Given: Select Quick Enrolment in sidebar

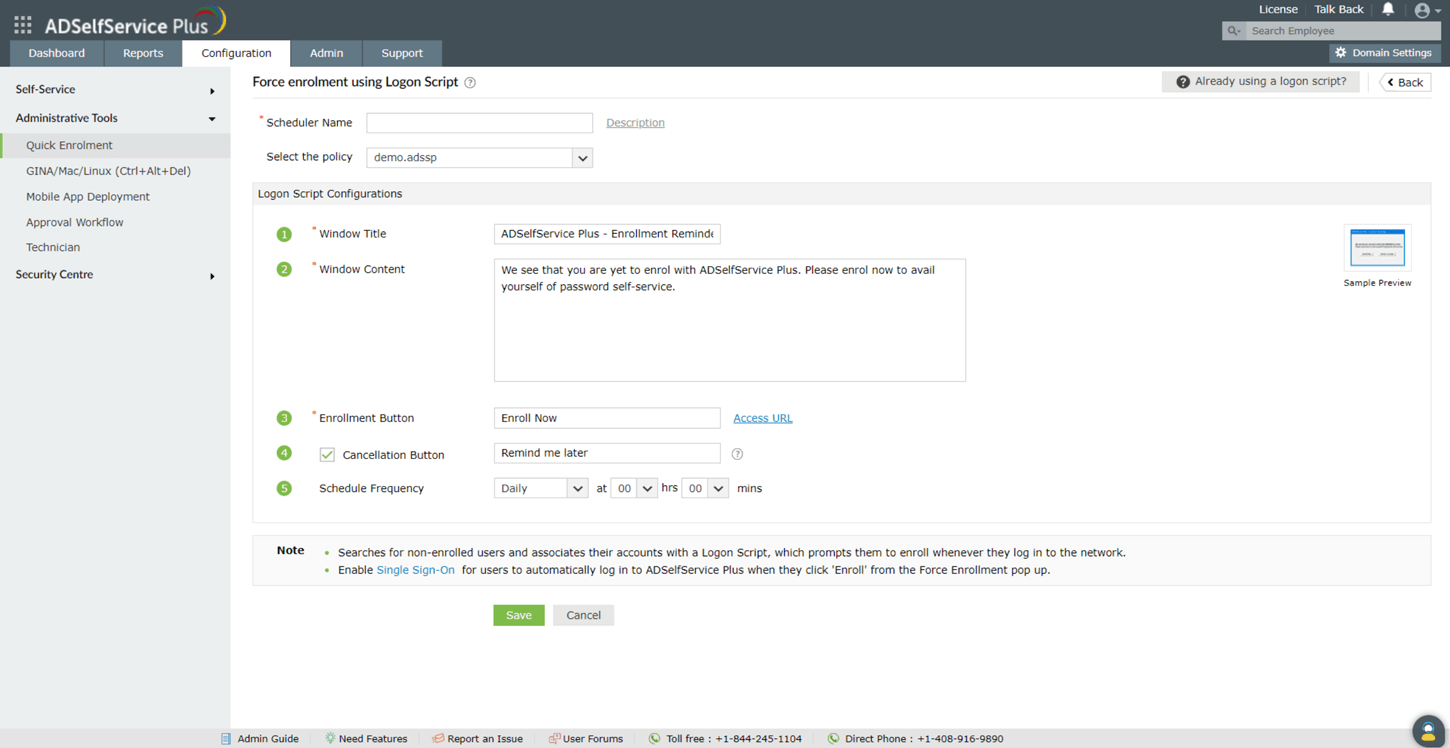Looking at the screenshot, I should click(115, 146).
